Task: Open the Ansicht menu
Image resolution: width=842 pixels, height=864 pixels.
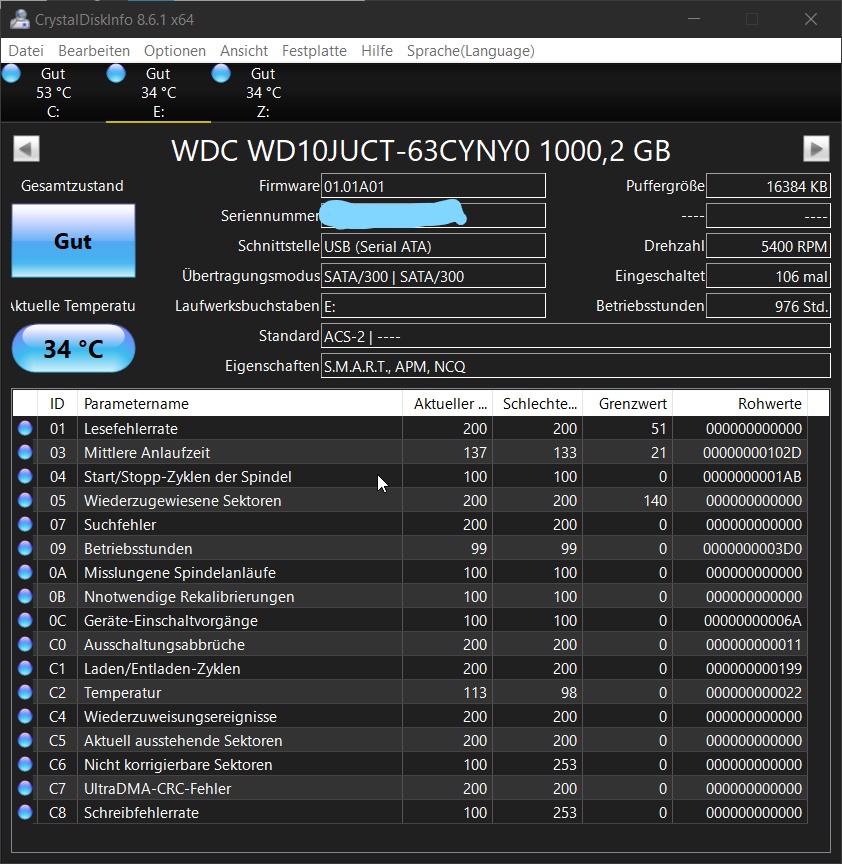Action: coord(244,51)
